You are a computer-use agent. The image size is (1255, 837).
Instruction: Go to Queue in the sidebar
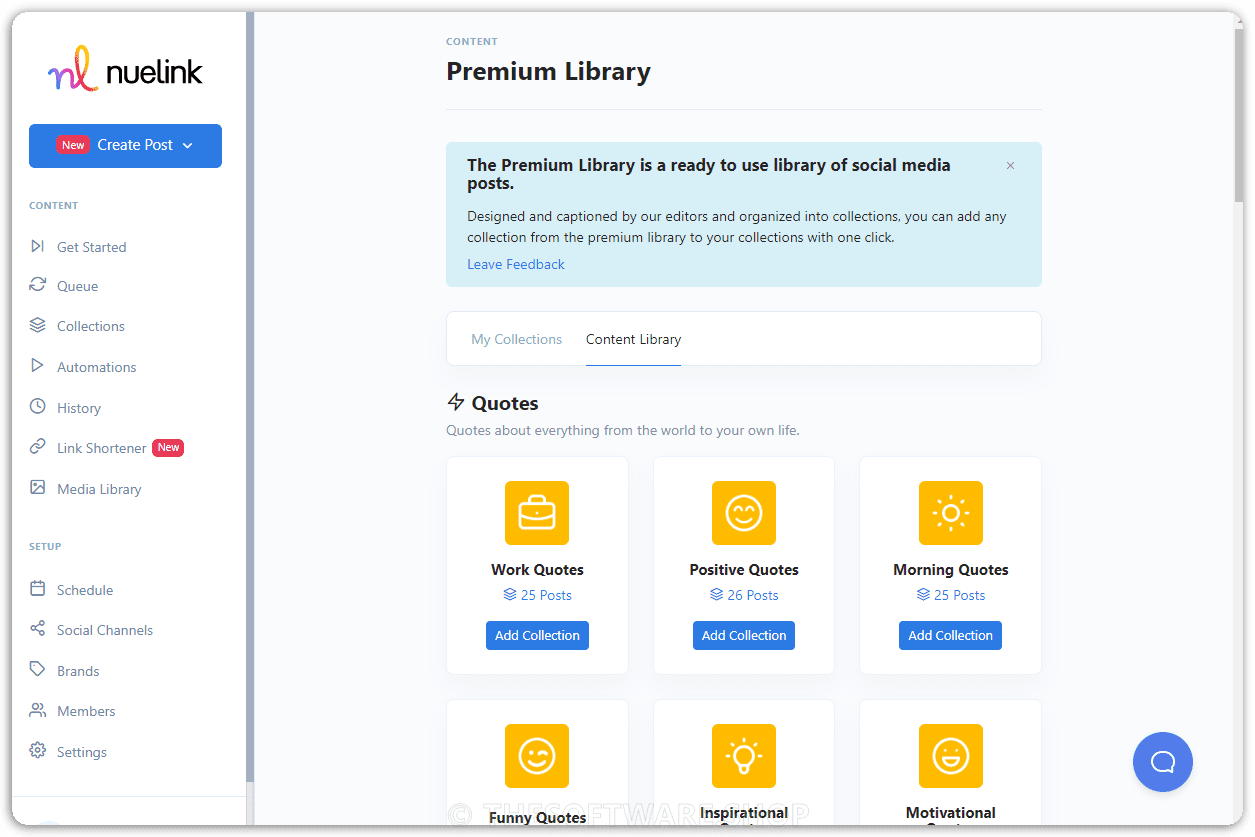(77, 286)
